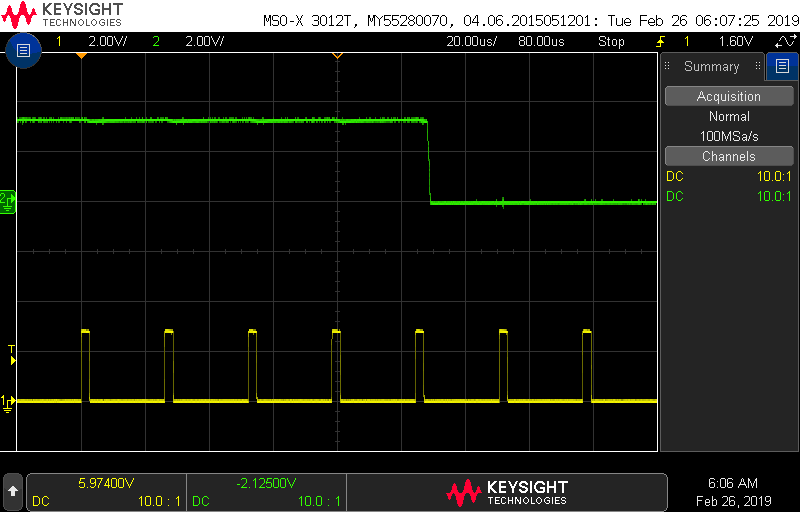This screenshot has height=512, width=800.
Task: Click channel 1 yellow DC 10.0:1 row in sidebar
Action: [x=729, y=176]
